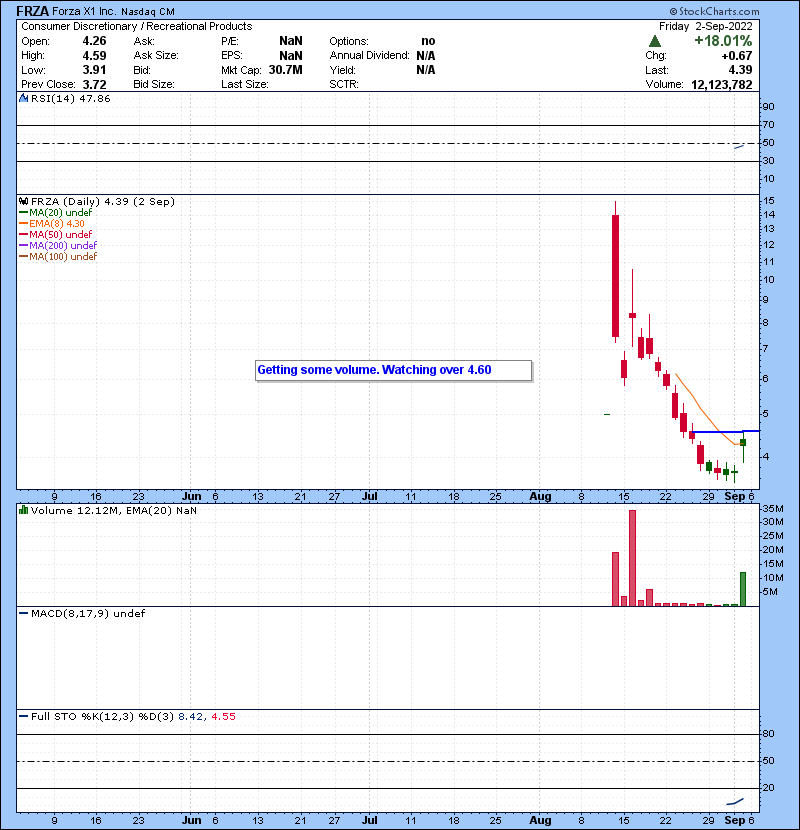Click the P/E value NaN
This screenshot has width=800, height=830.
click(x=291, y=41)
